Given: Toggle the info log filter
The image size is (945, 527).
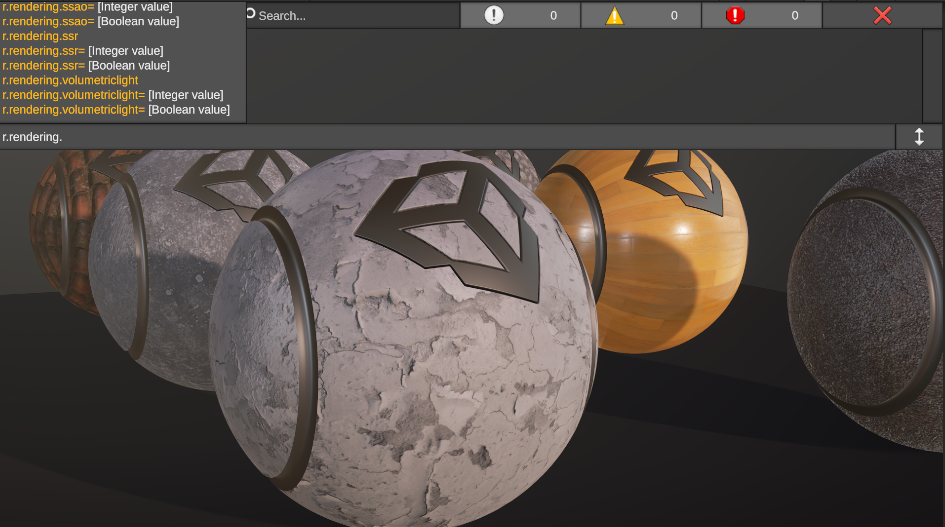Looking at the screenshot, I should [x=520, y=16].
